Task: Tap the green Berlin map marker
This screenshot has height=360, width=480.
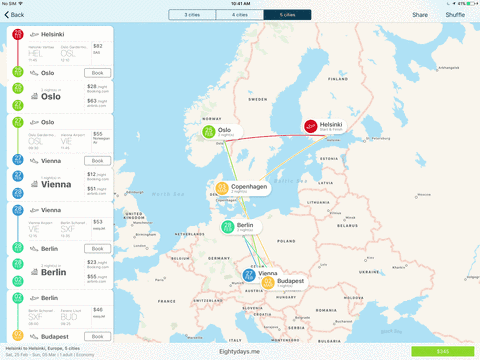Action: coord(228,227)
